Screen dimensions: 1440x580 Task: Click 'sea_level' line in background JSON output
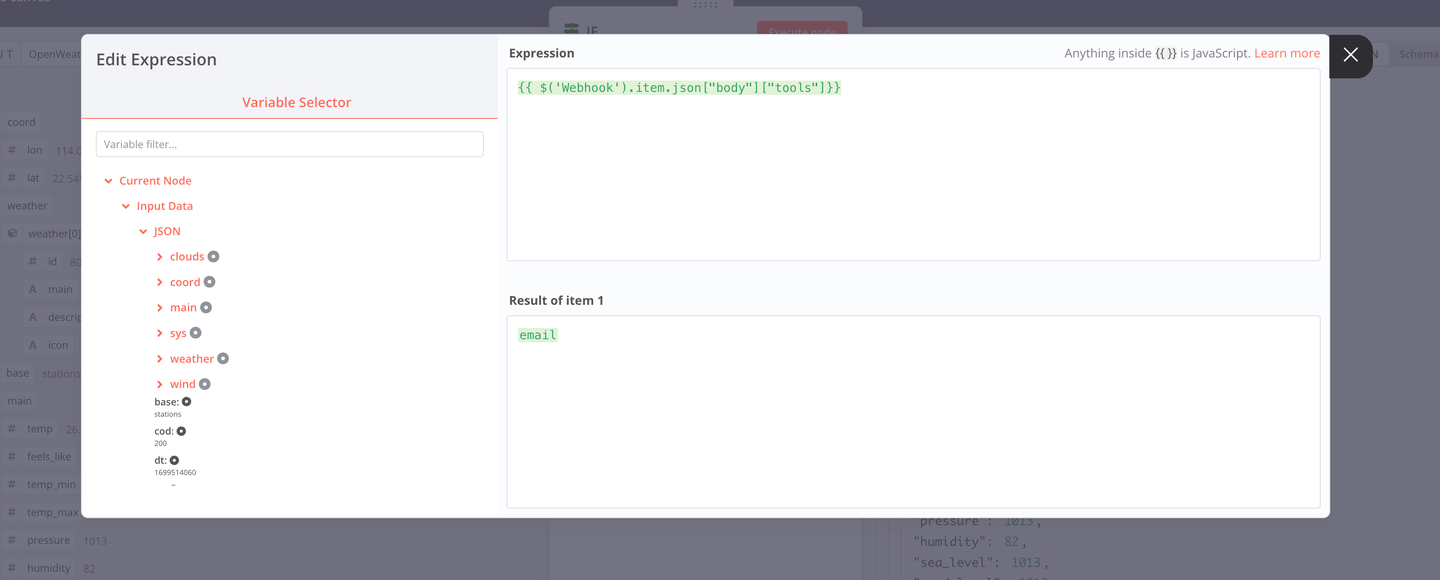[x=981, y=562]
